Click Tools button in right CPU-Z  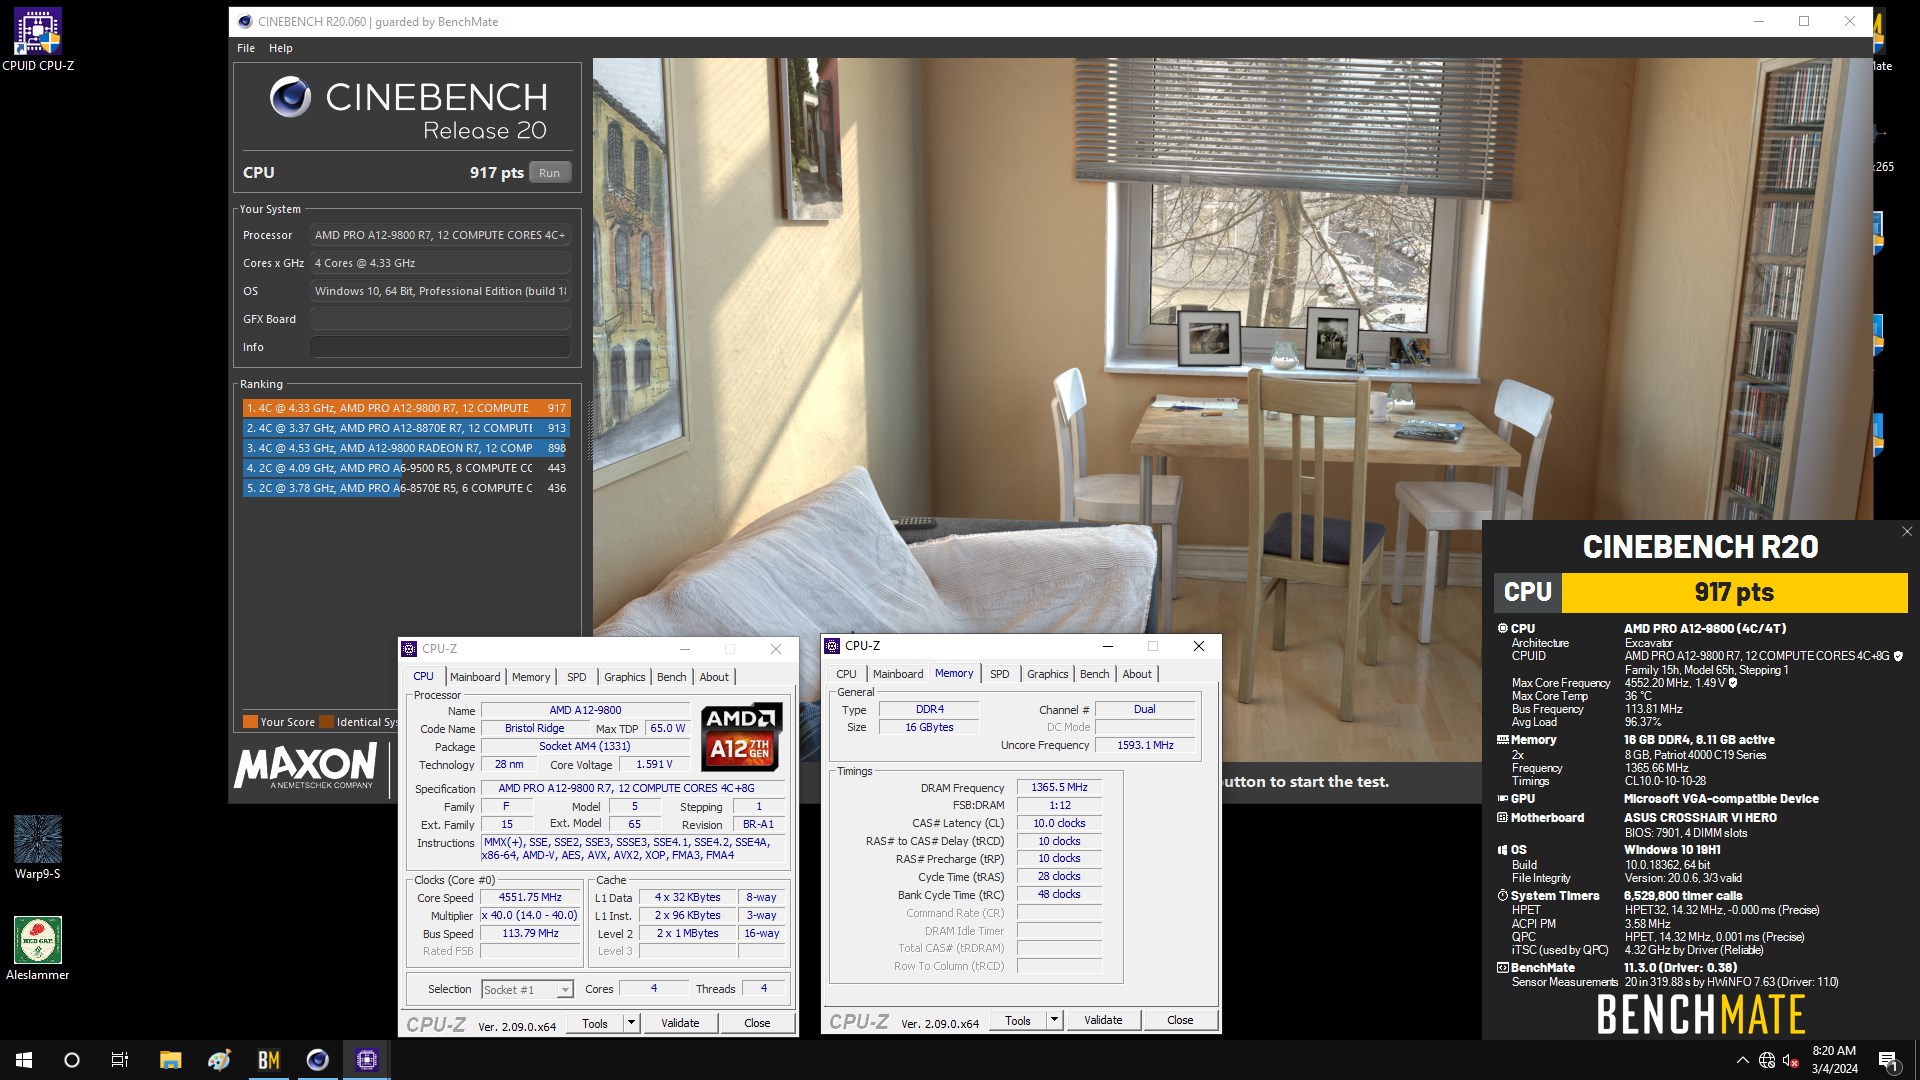tap(1018, 1020)
